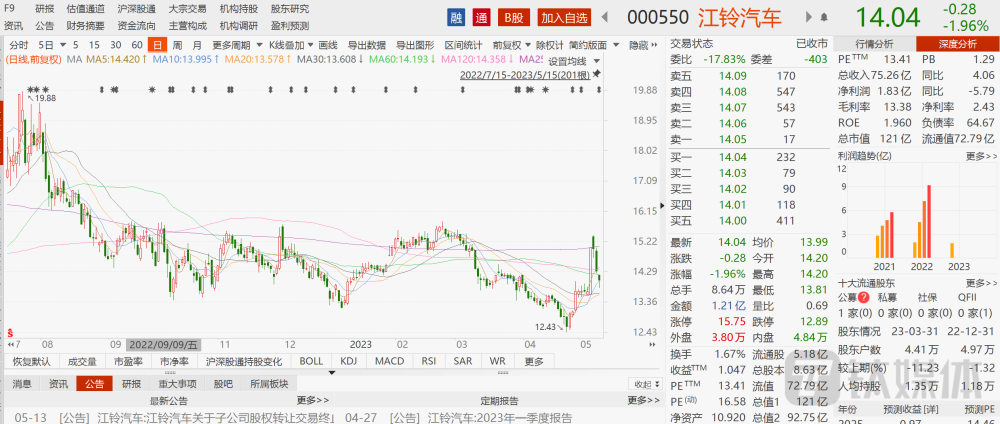The height and width of the screenshot is (424, 1000).
Task: Open the K线叠加 overlay dropdown
Action: (x=291, y=45)
